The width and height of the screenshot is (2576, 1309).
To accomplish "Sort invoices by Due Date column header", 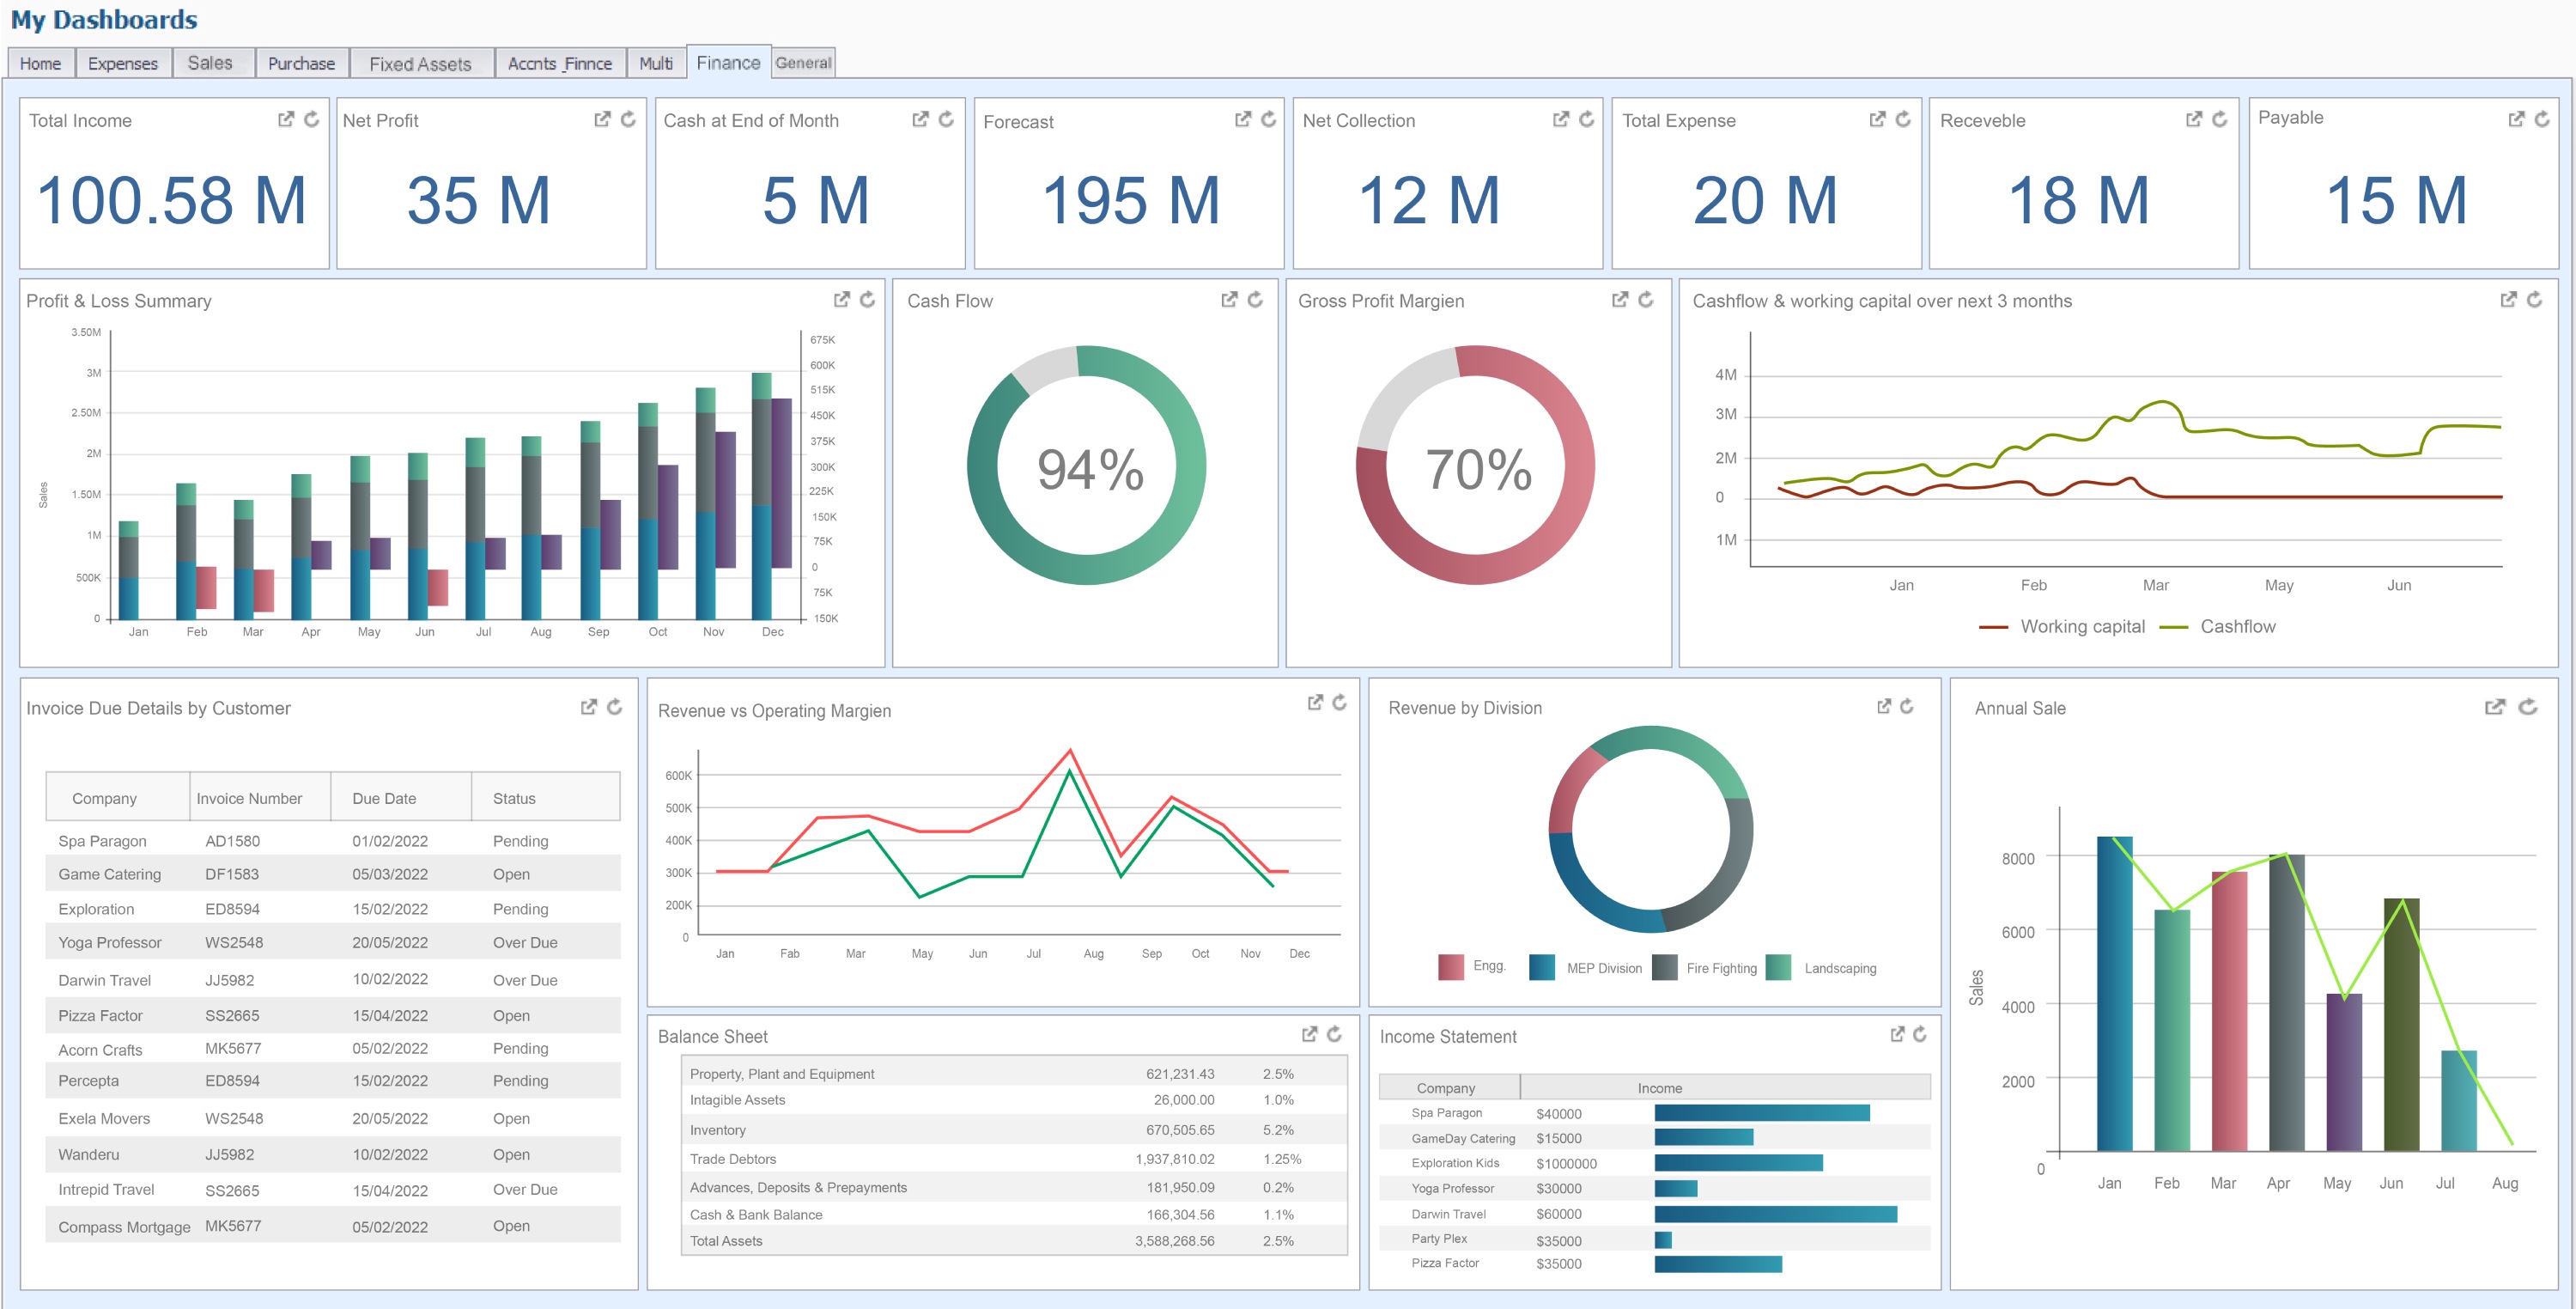I will [384, 798].
